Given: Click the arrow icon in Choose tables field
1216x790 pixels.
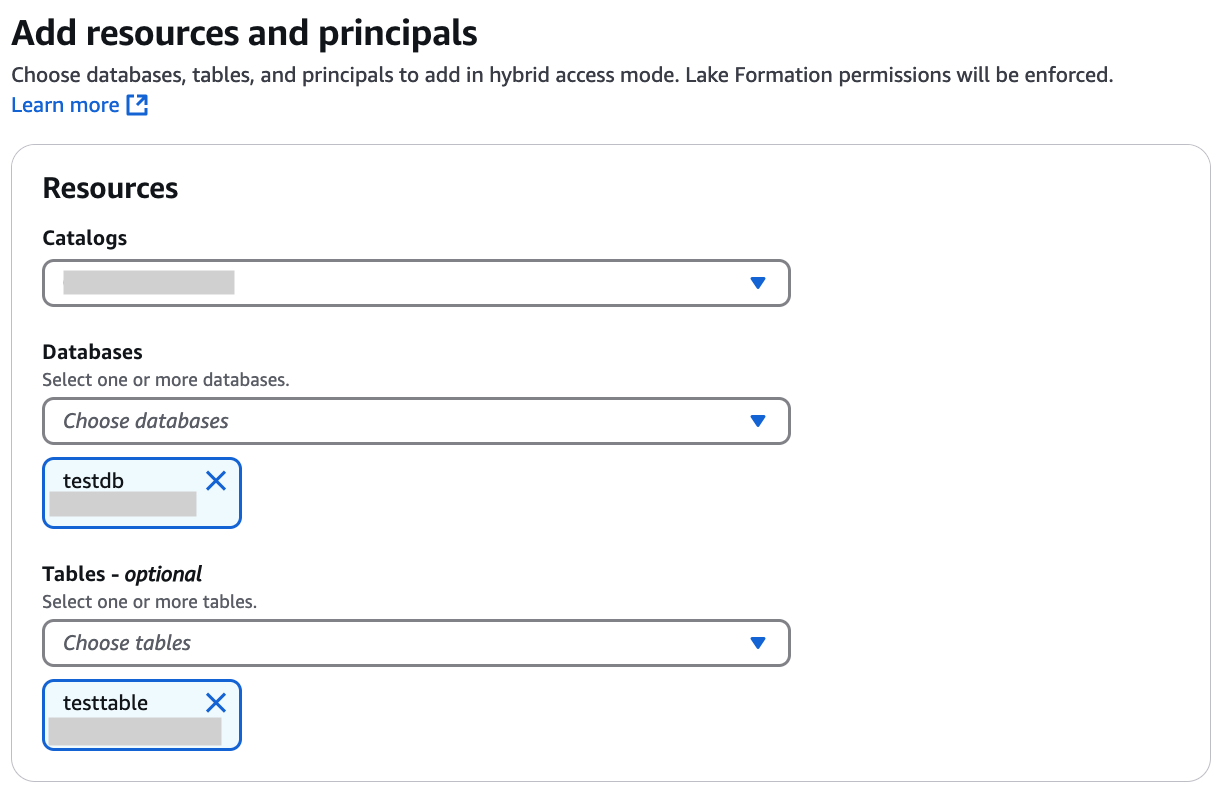Looking at the screenshot, I should pos(758,643).
